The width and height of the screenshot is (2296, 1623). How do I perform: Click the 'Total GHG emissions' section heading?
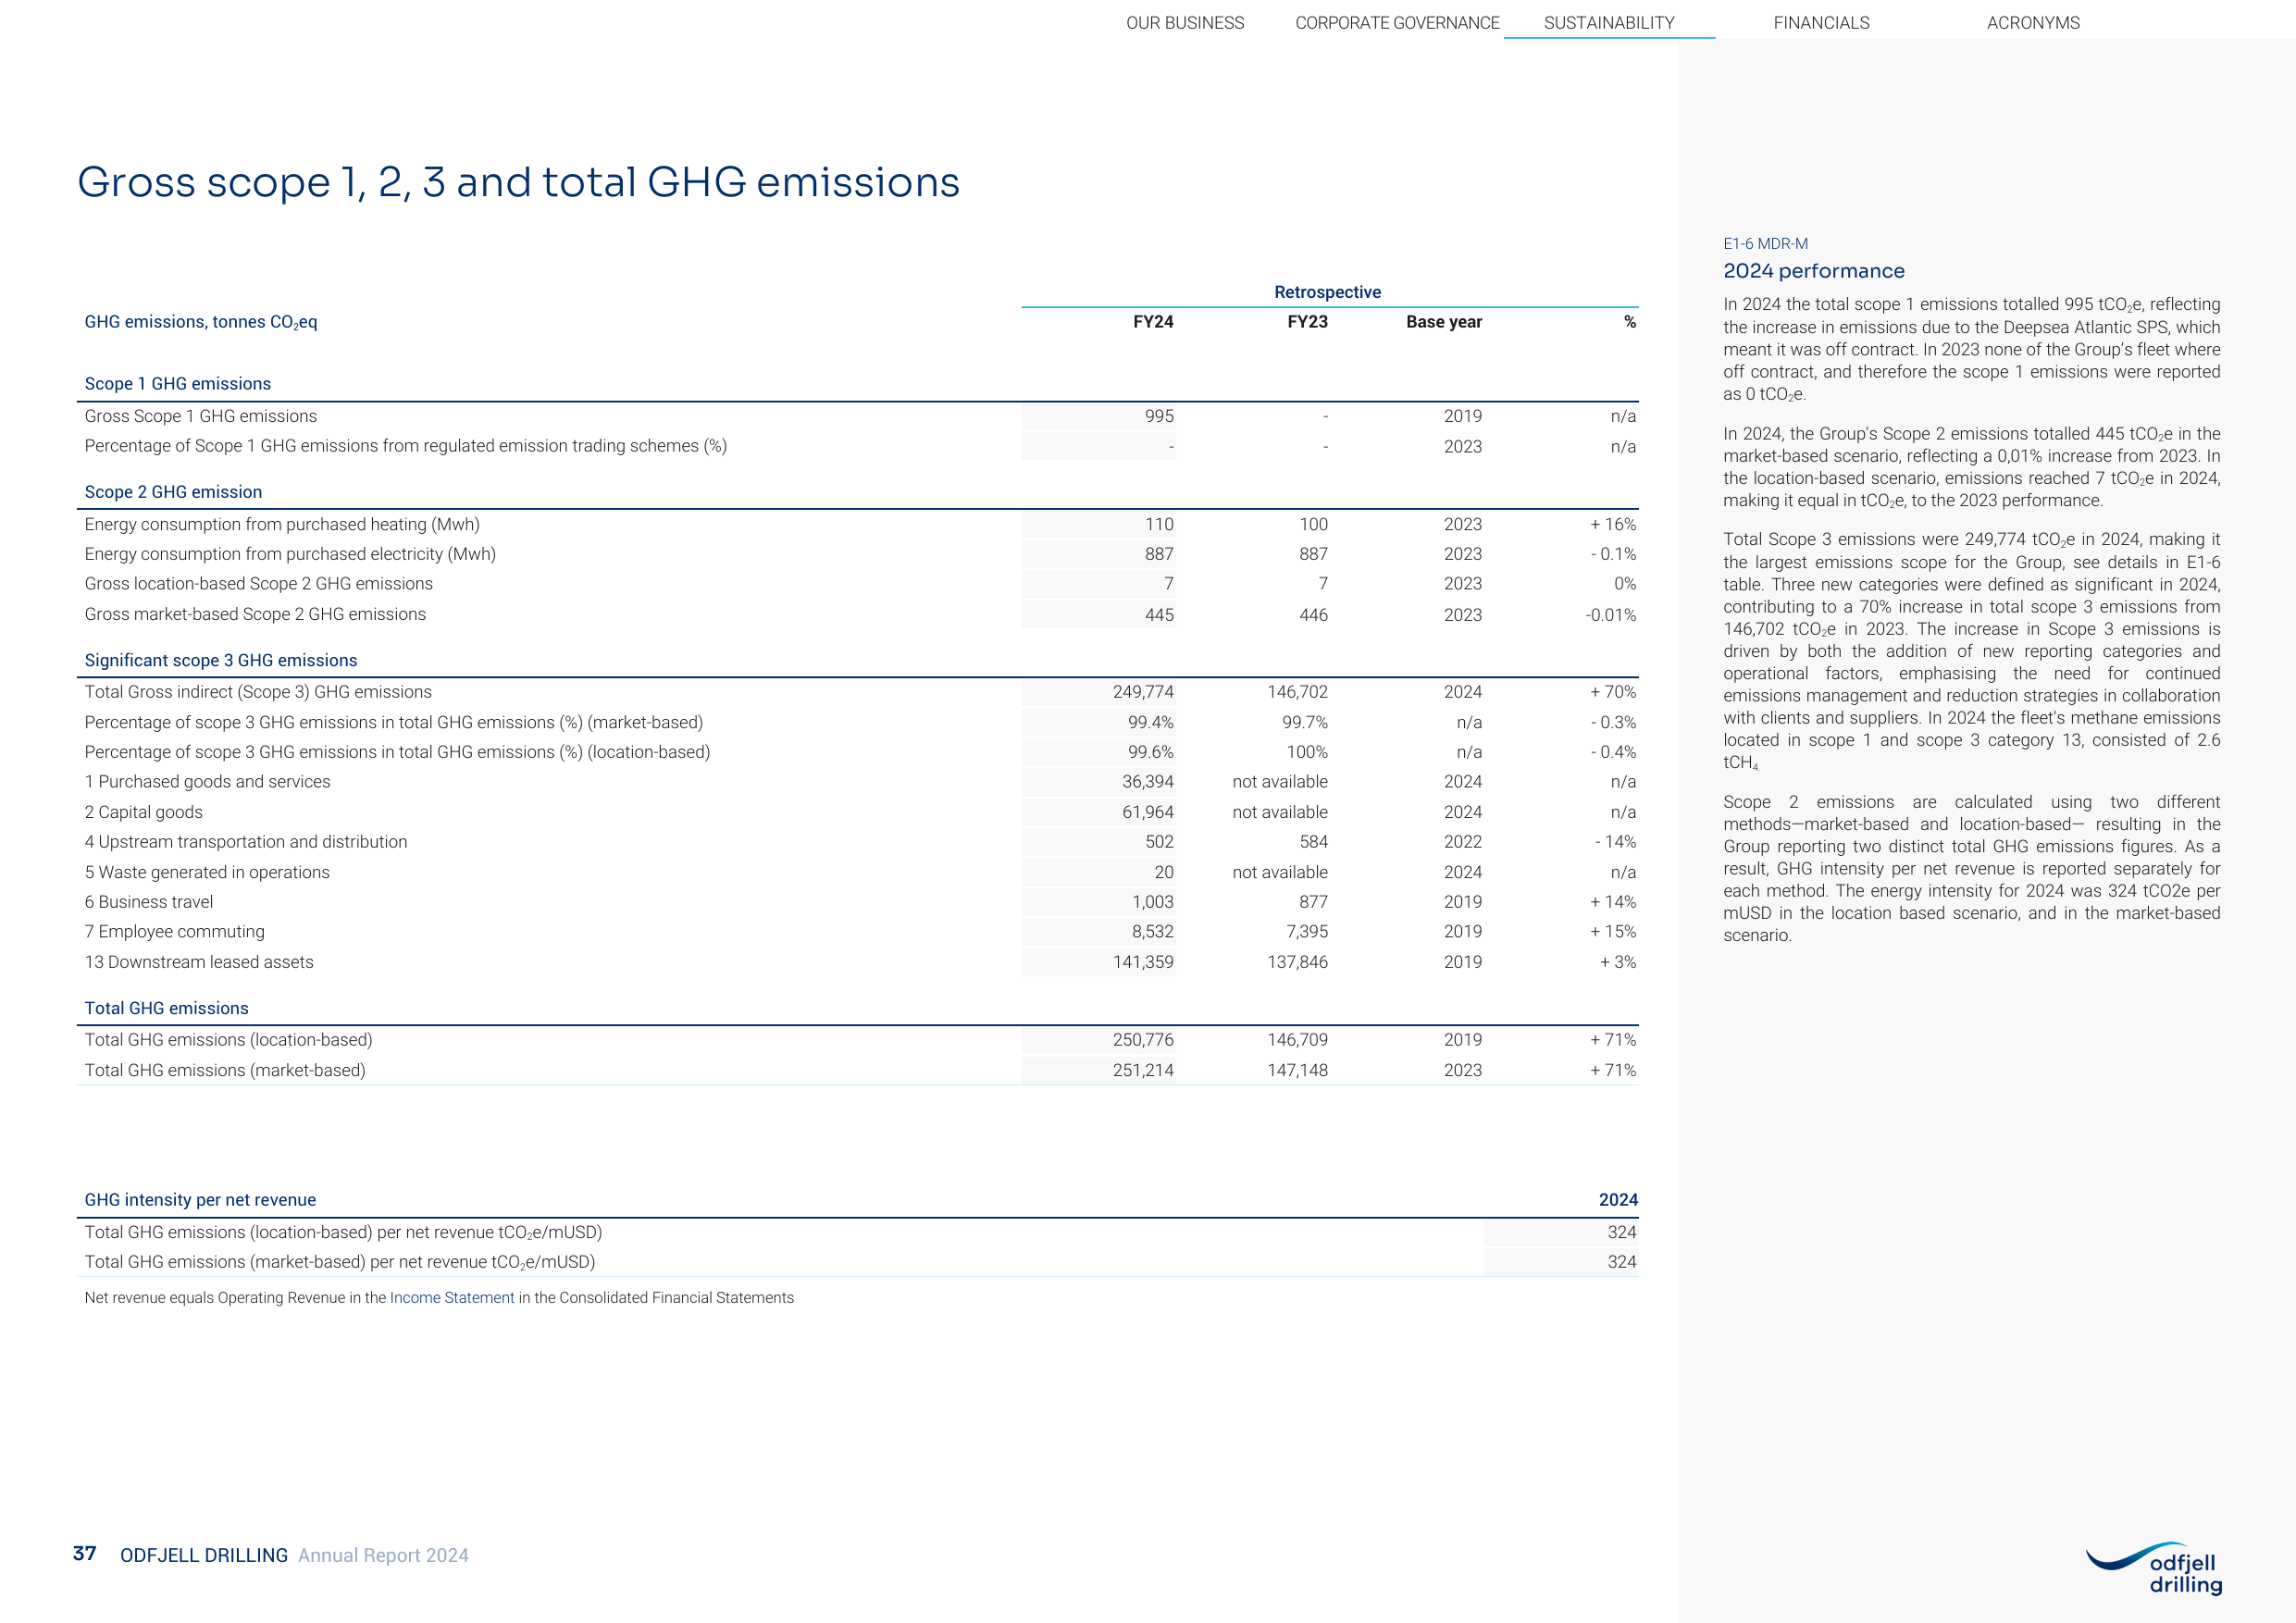tap(167, 1008)
